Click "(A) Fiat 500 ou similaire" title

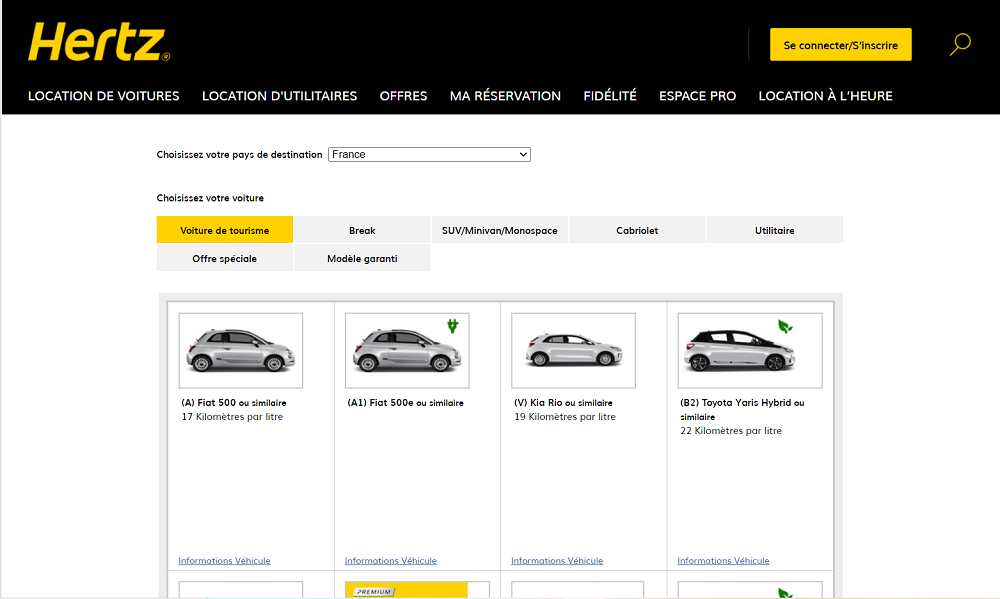tap(234, 403)
